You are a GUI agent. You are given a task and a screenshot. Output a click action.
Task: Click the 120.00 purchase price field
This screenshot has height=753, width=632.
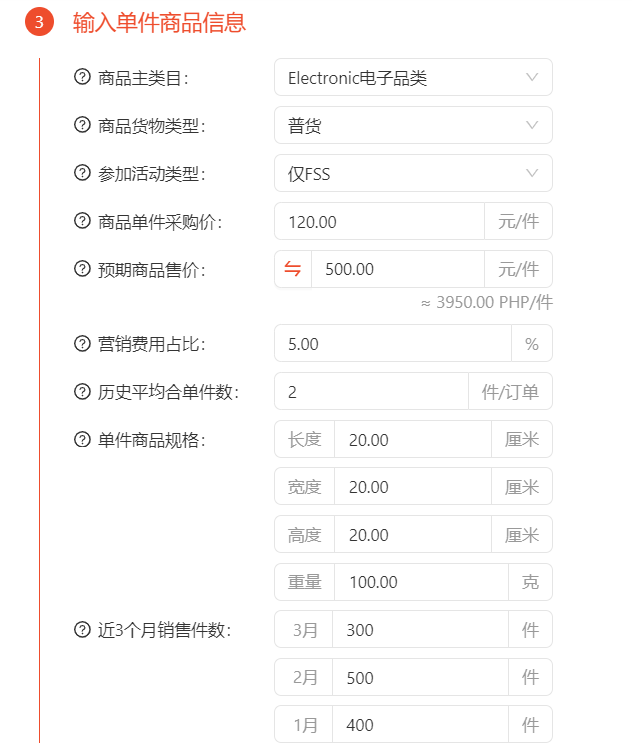380,222
